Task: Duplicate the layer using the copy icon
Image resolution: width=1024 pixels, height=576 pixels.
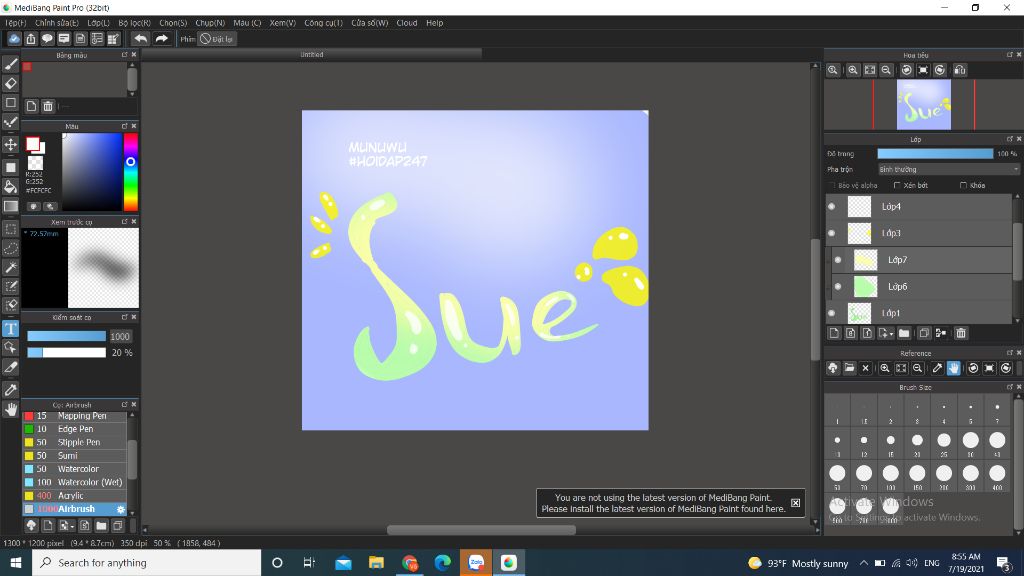Action: coord(924,333)
